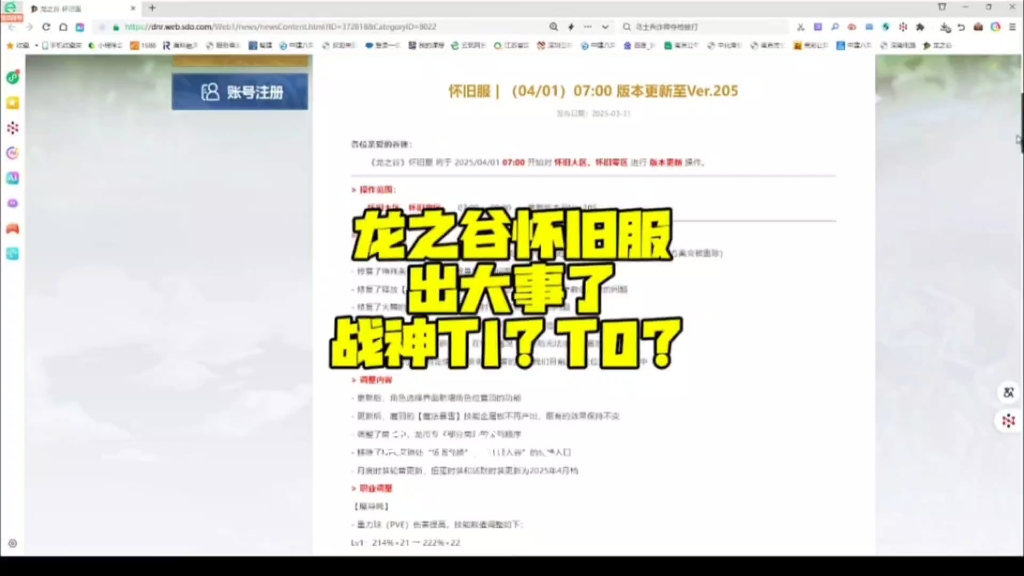Open the puzzle-piece extensions icon
The width and height of the screenshot is (1024, 576).
coord(920,27)
